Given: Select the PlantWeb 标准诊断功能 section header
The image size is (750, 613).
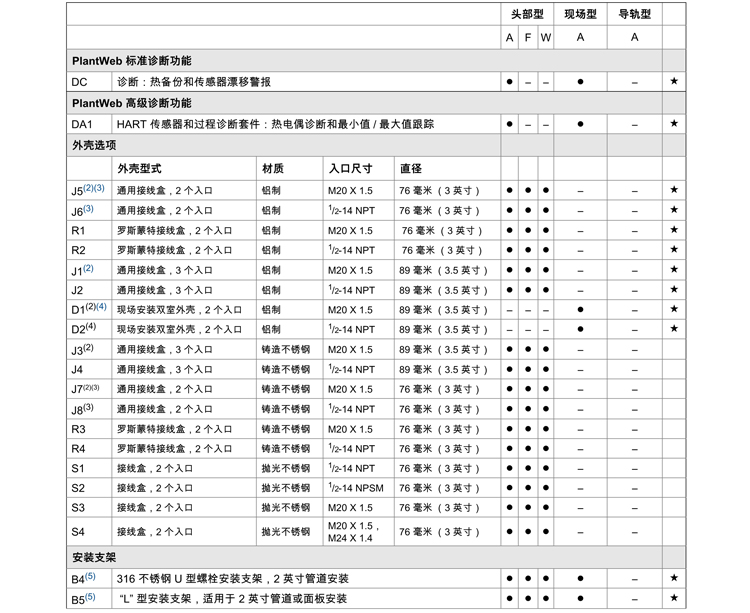Looking at the screenshot, I should 132,60.
